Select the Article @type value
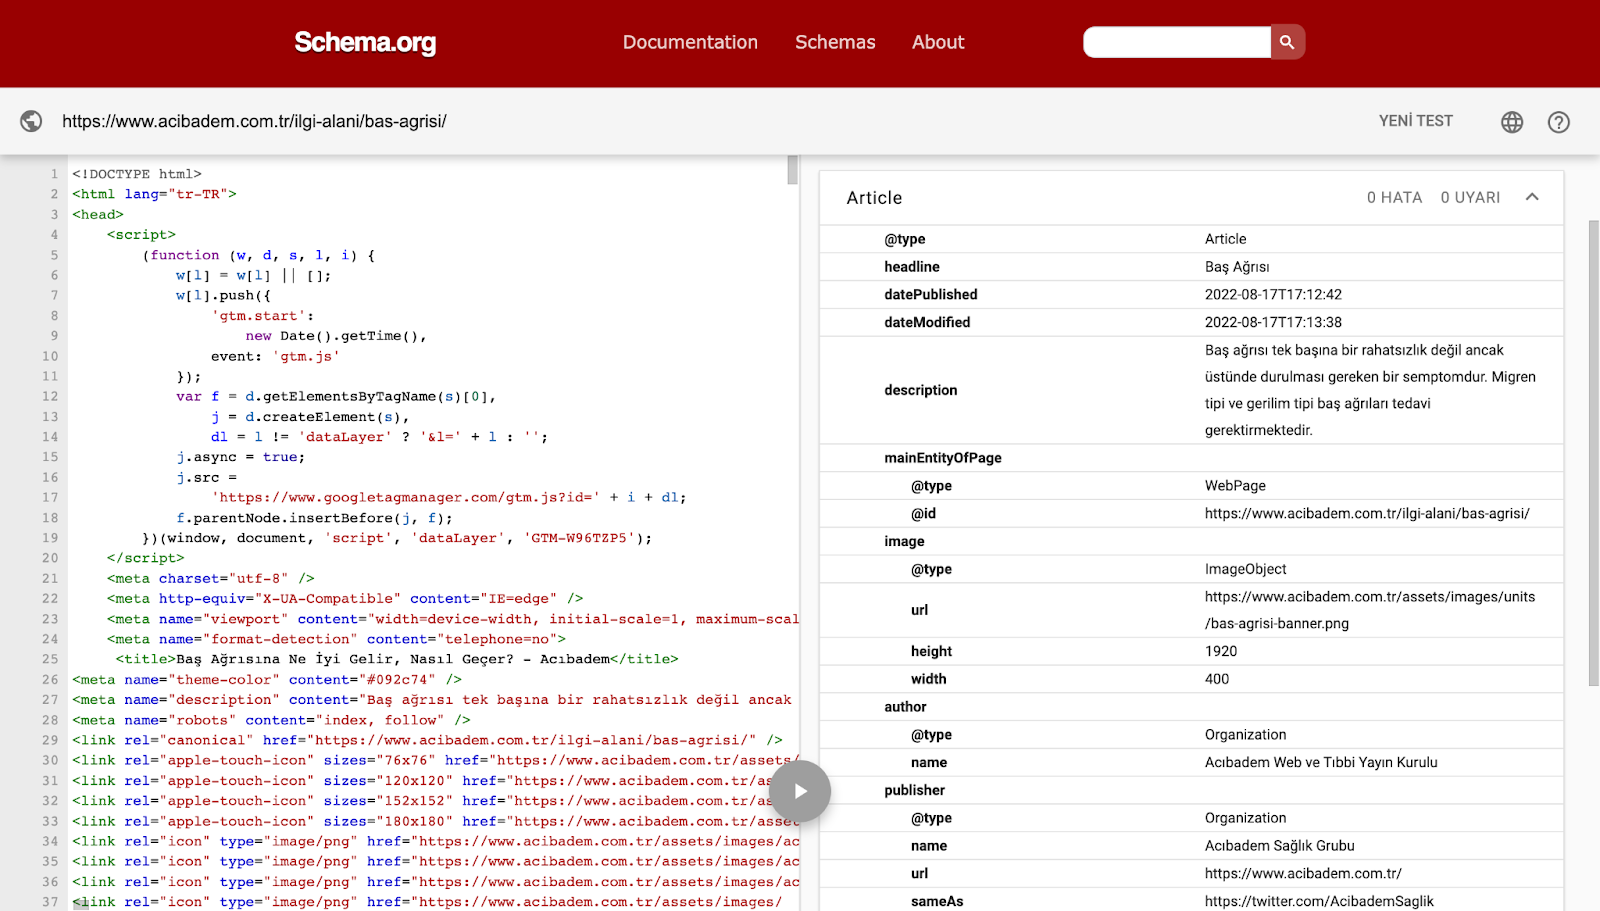Image resolution: width=1600 pixels, height=911 pixels. [1225, 239]
